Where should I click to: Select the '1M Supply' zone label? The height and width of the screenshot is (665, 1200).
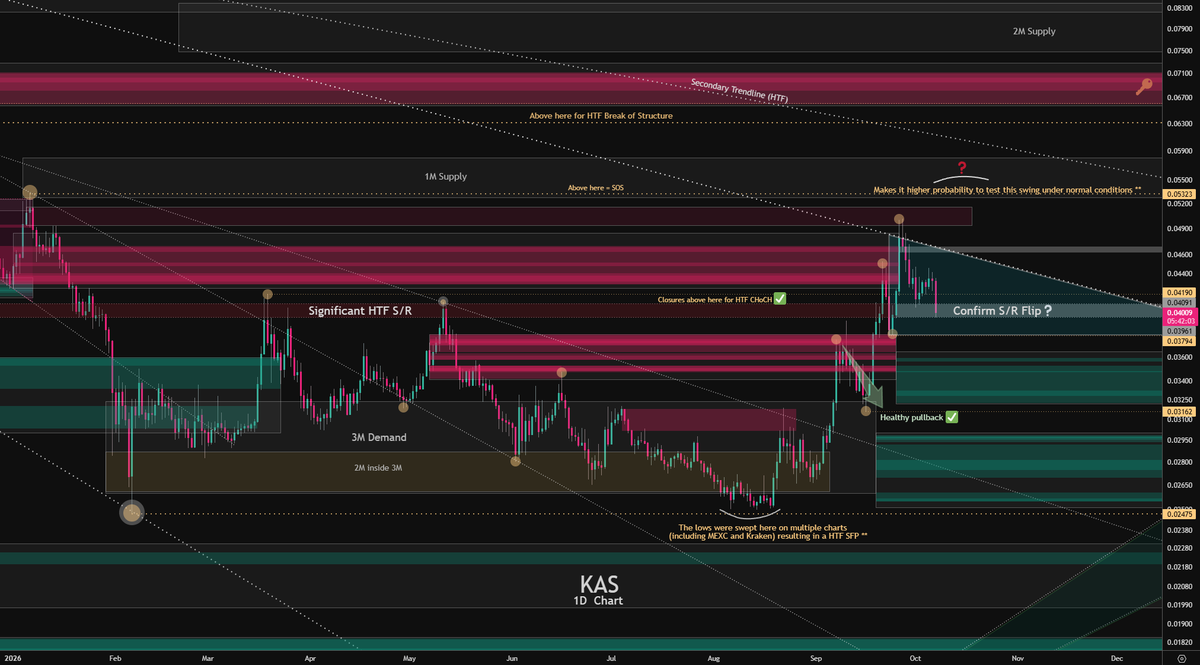445,176
